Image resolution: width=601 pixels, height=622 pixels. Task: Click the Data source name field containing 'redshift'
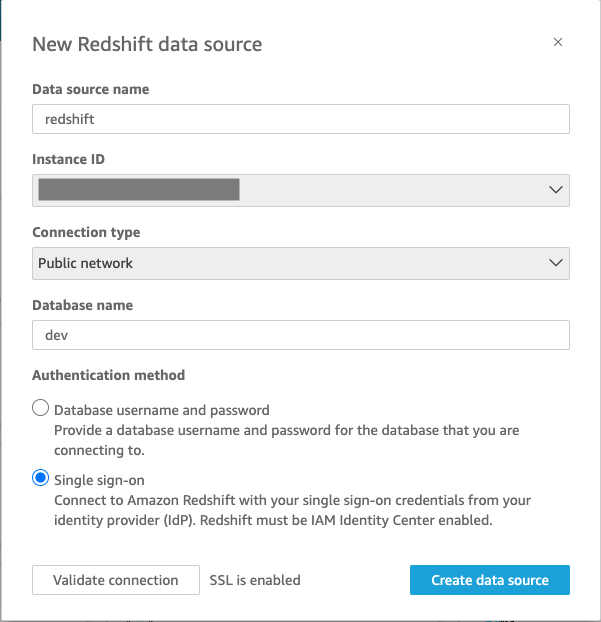pos(300,119)
